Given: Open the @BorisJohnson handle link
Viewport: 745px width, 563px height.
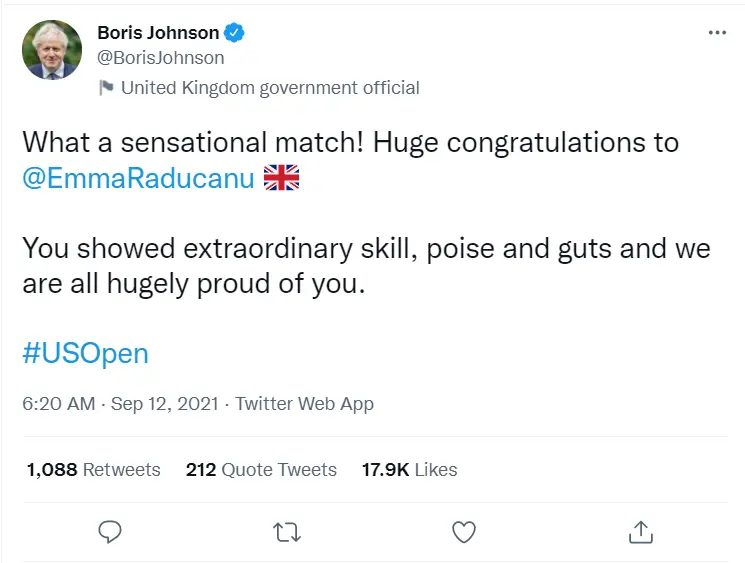Looking at the screenshot, I should 160,57.
